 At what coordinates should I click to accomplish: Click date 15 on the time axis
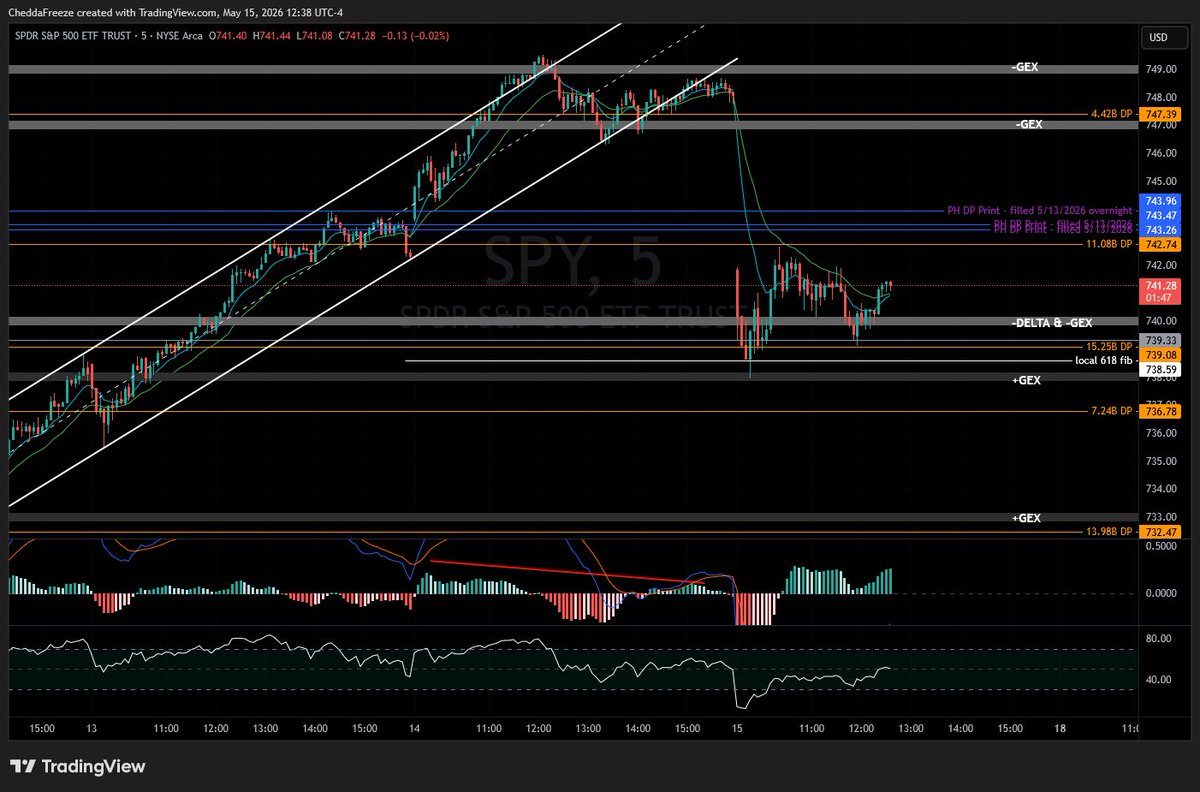738,729
